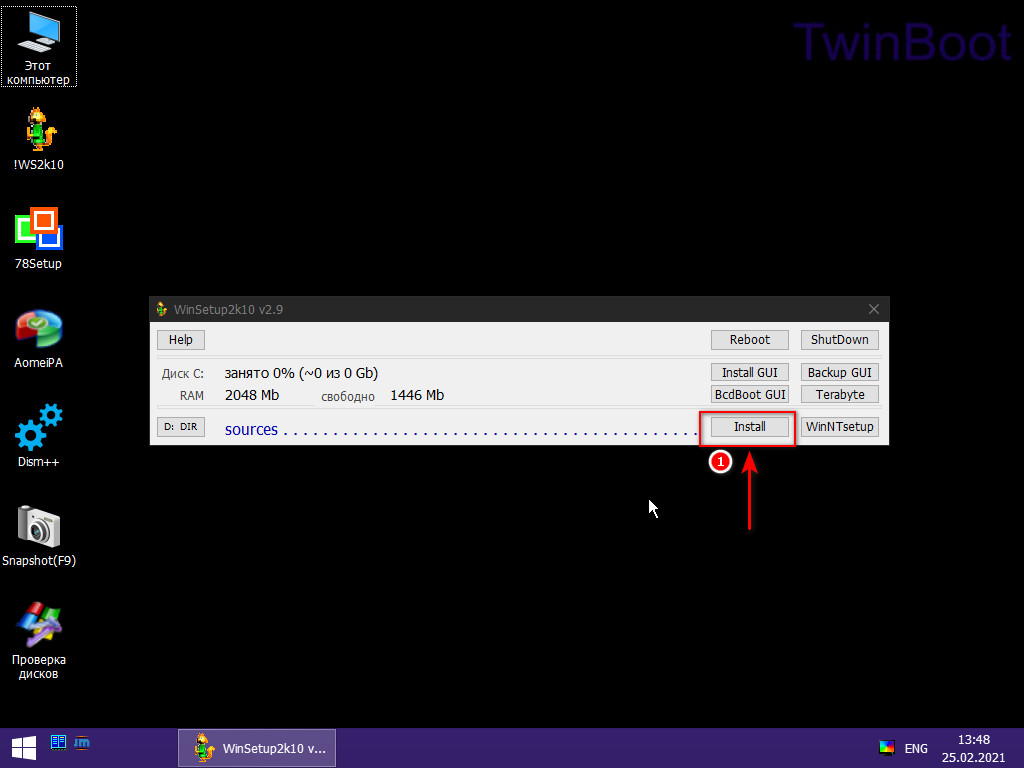Click the BcdBoot GUI button
1024x768 pixels.
750,395
